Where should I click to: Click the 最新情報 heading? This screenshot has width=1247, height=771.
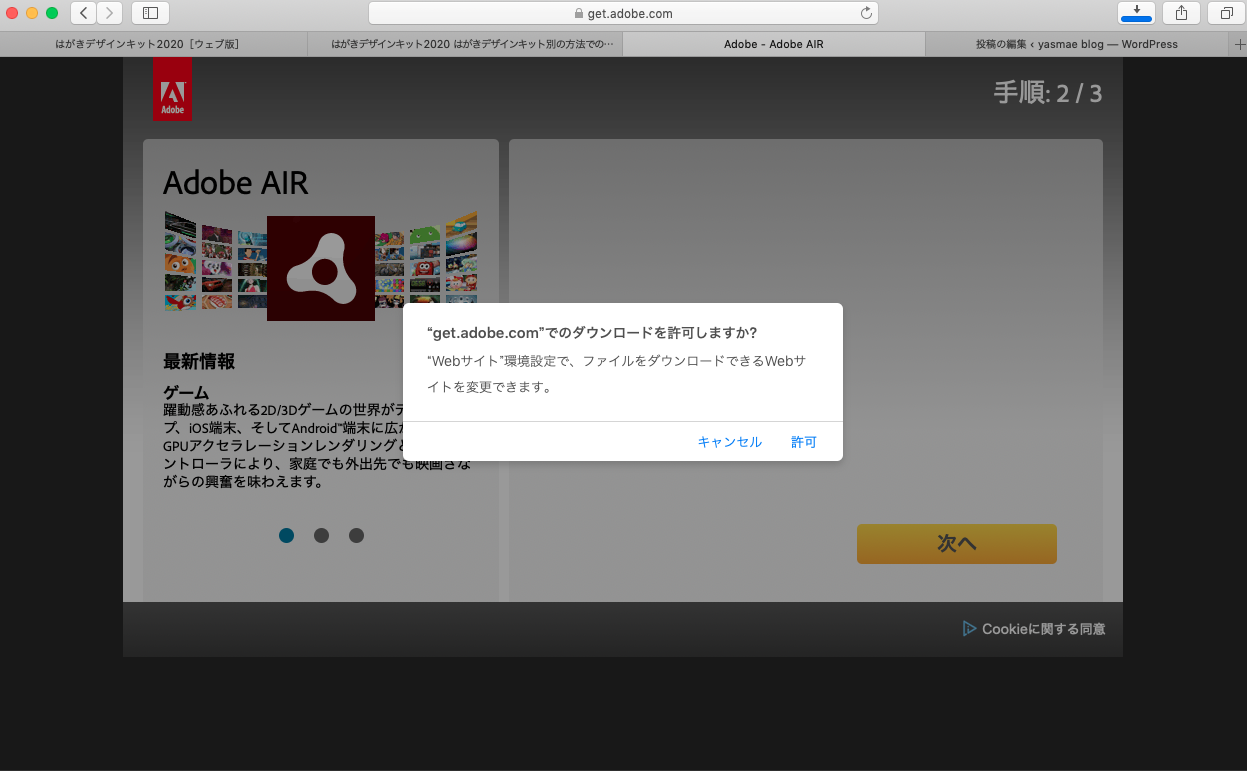pyautogui.click(x=199, y=362)
